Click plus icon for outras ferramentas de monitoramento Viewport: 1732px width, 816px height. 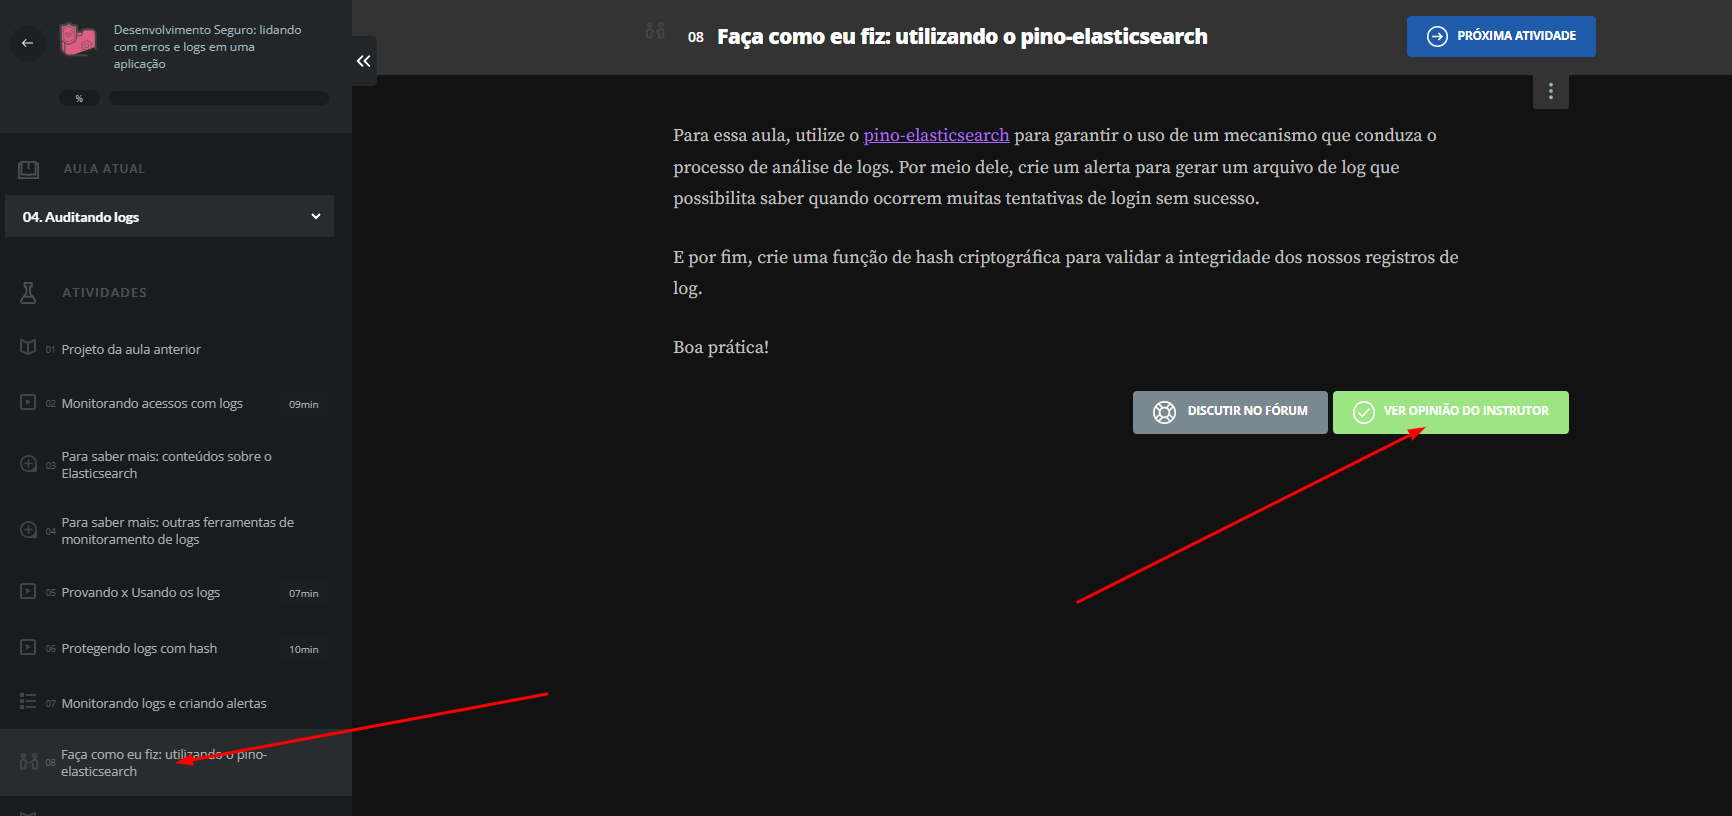(x=28, y=530)
